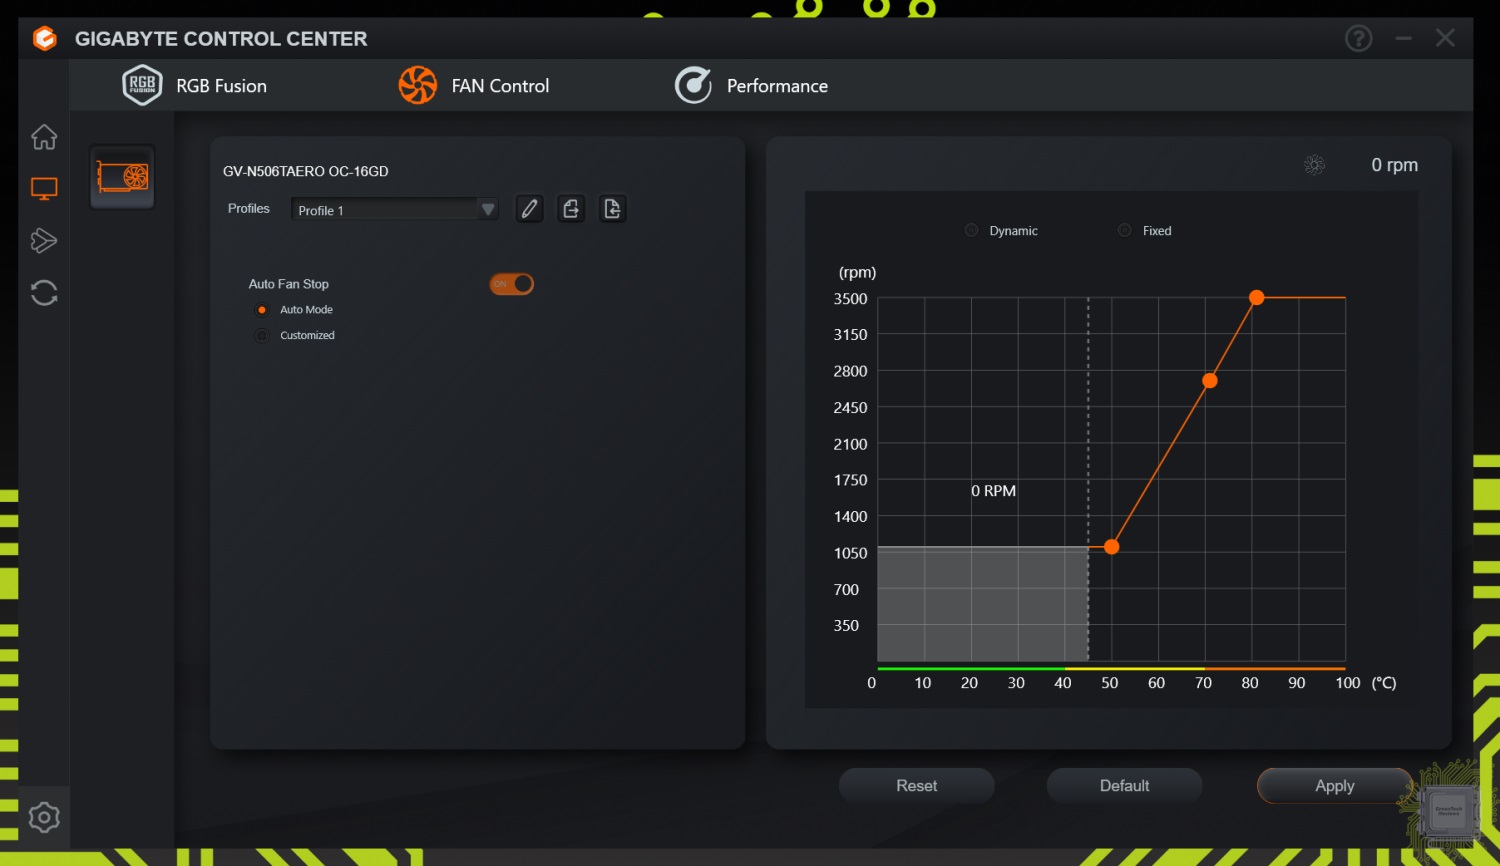
Task: Go to Home in sidebar
Action: (44, 137)
